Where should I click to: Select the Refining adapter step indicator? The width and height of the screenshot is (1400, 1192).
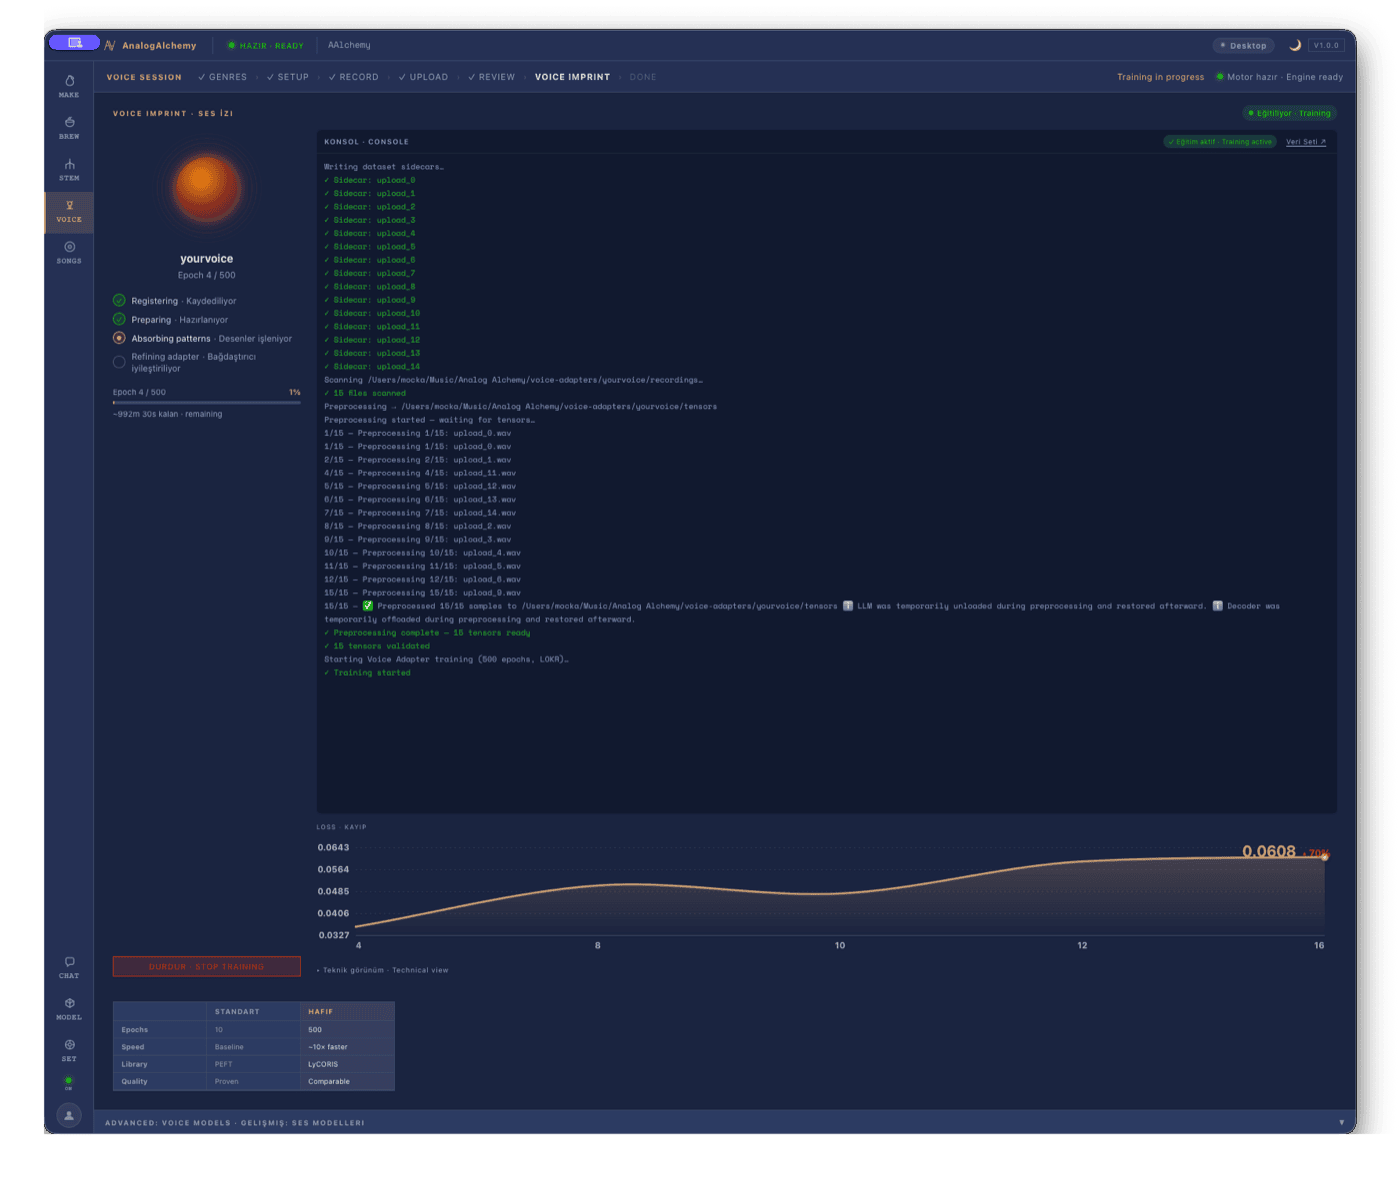click(119, 362)
